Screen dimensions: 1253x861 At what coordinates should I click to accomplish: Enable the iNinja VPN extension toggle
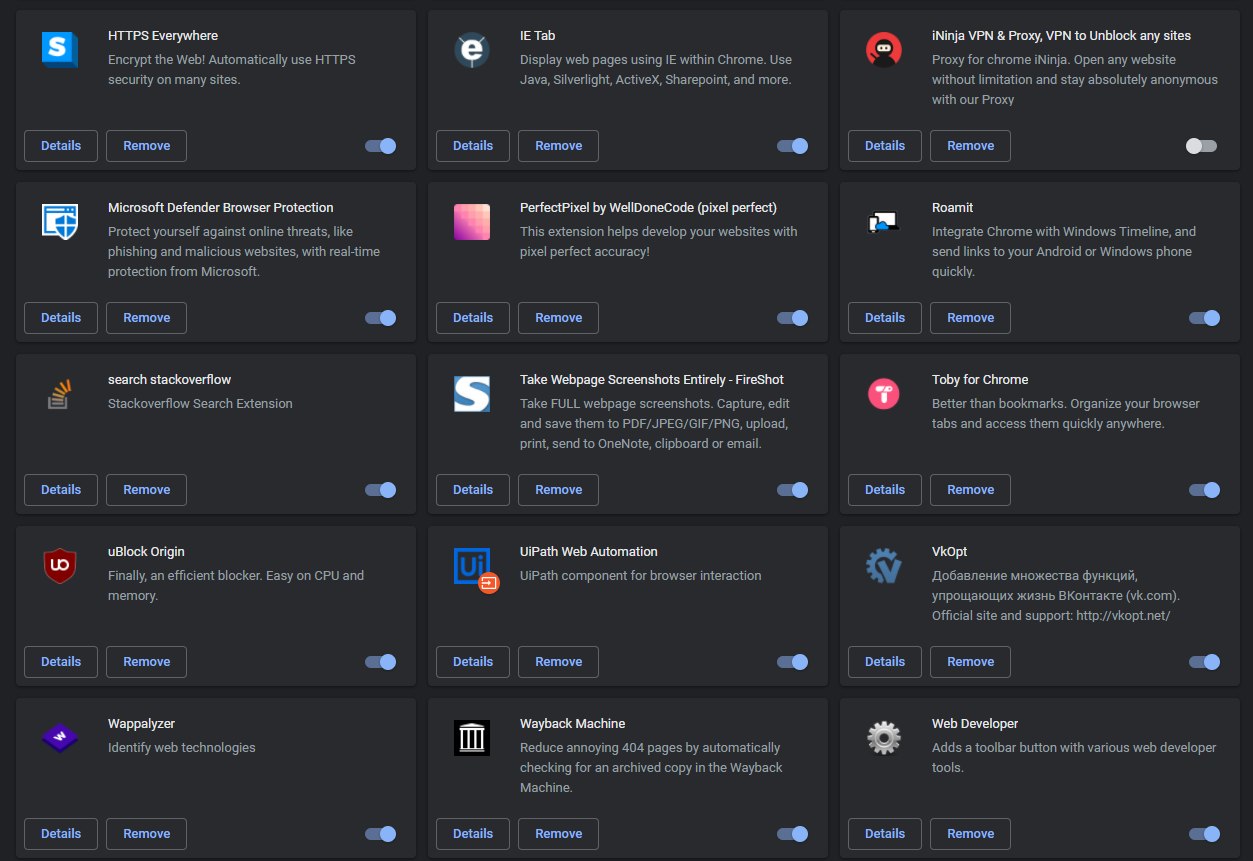tap(1201, 146)
